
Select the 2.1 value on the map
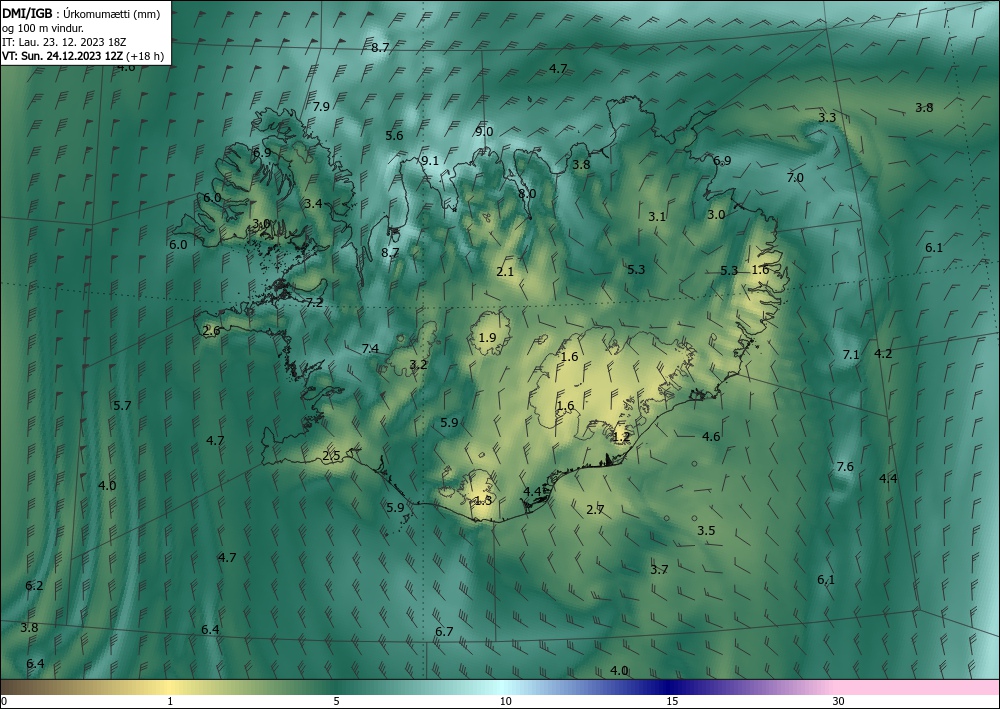point(505,272)
